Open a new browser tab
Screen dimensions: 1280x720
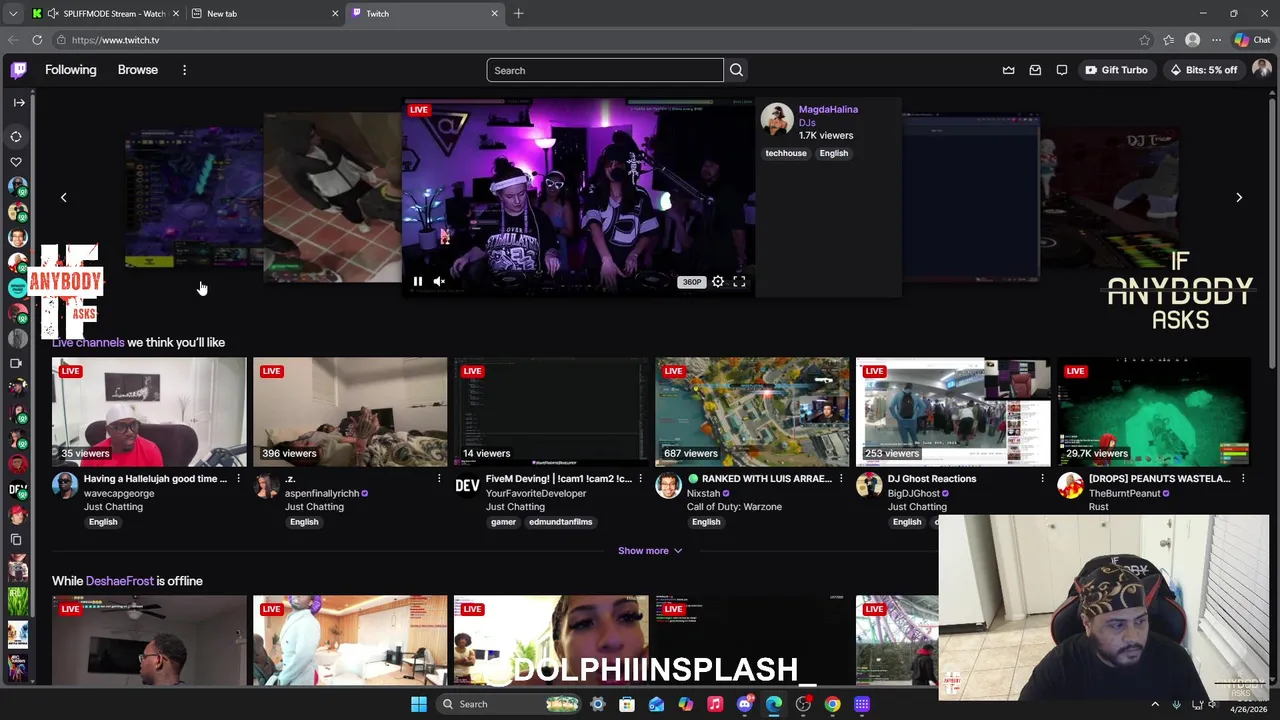(x=518, y=14)
